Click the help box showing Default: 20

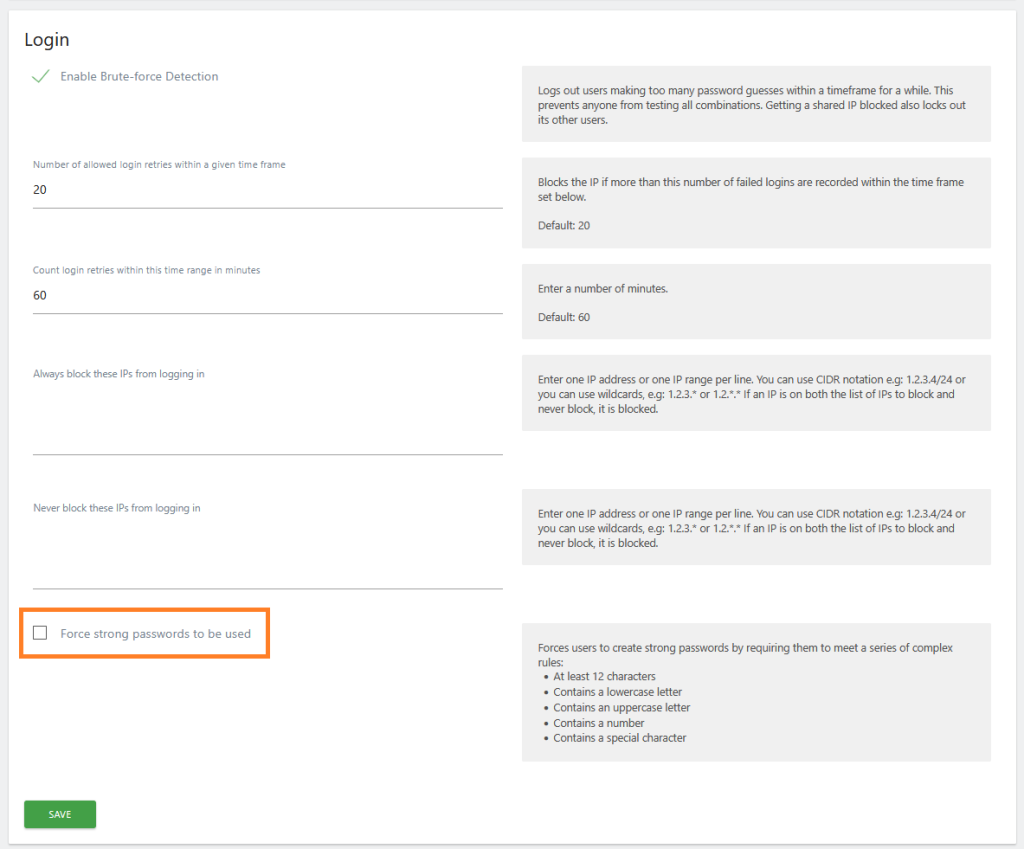[755, 203]
